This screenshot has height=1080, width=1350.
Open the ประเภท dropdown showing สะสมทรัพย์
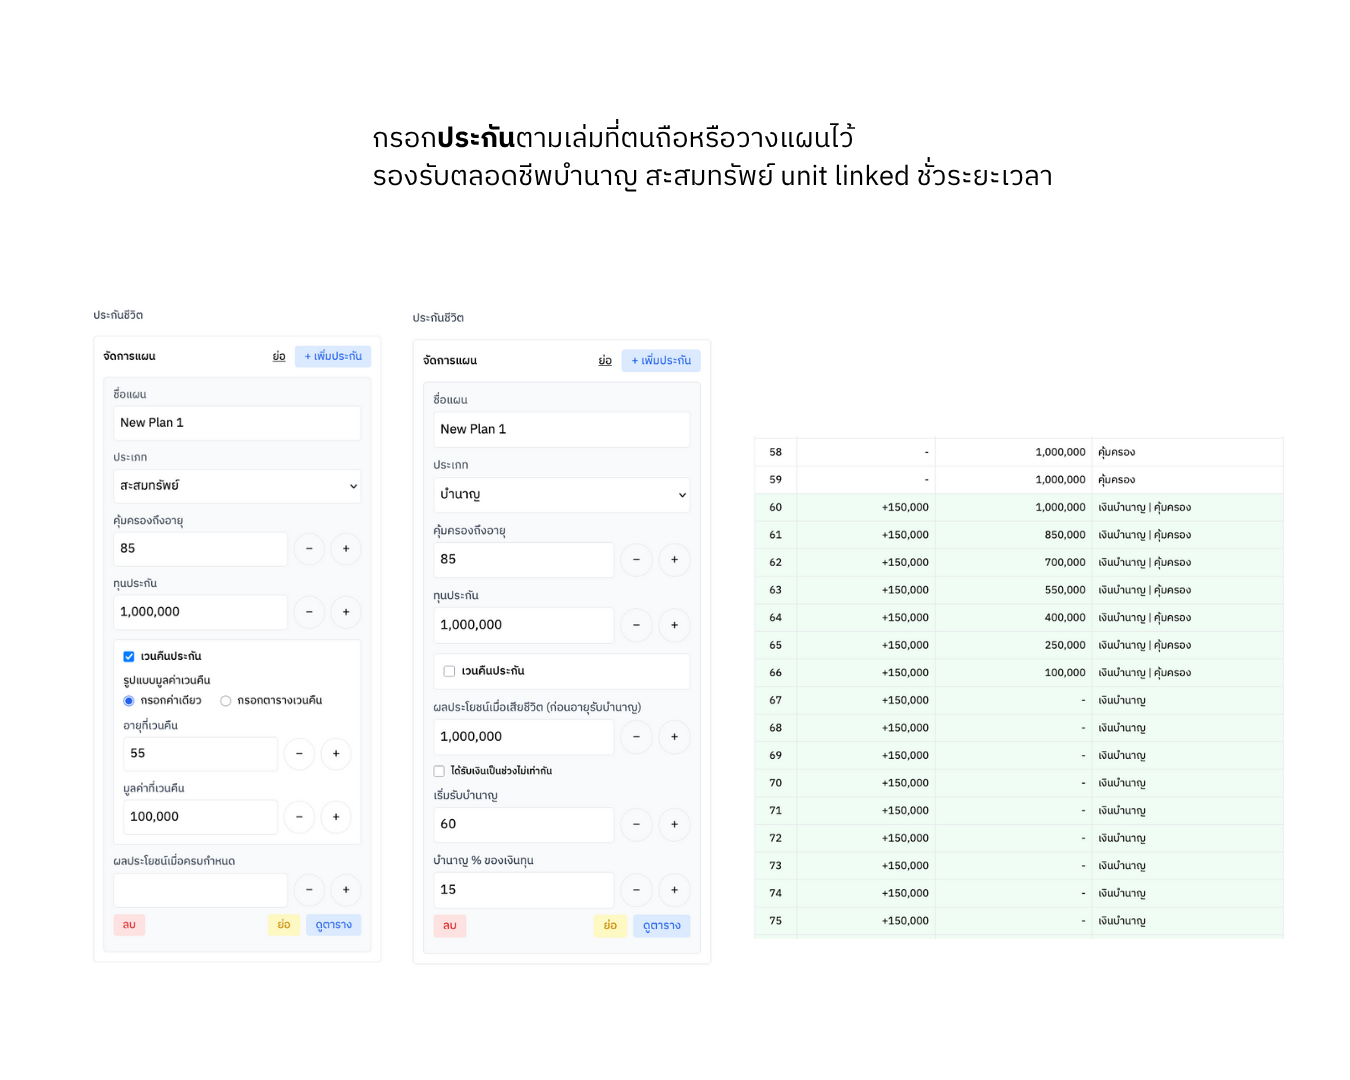click(x=237, y=486)
